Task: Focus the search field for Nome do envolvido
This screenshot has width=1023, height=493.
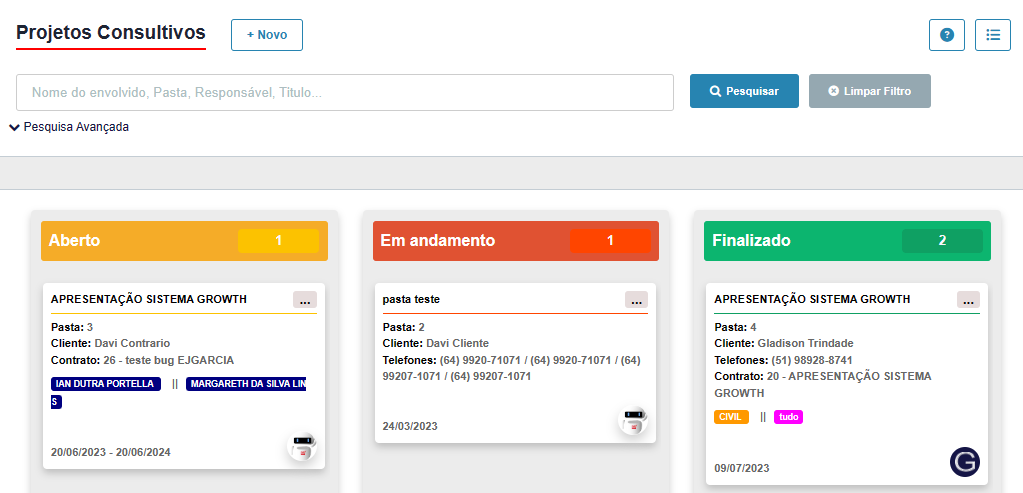Action: tap(345, 93)
